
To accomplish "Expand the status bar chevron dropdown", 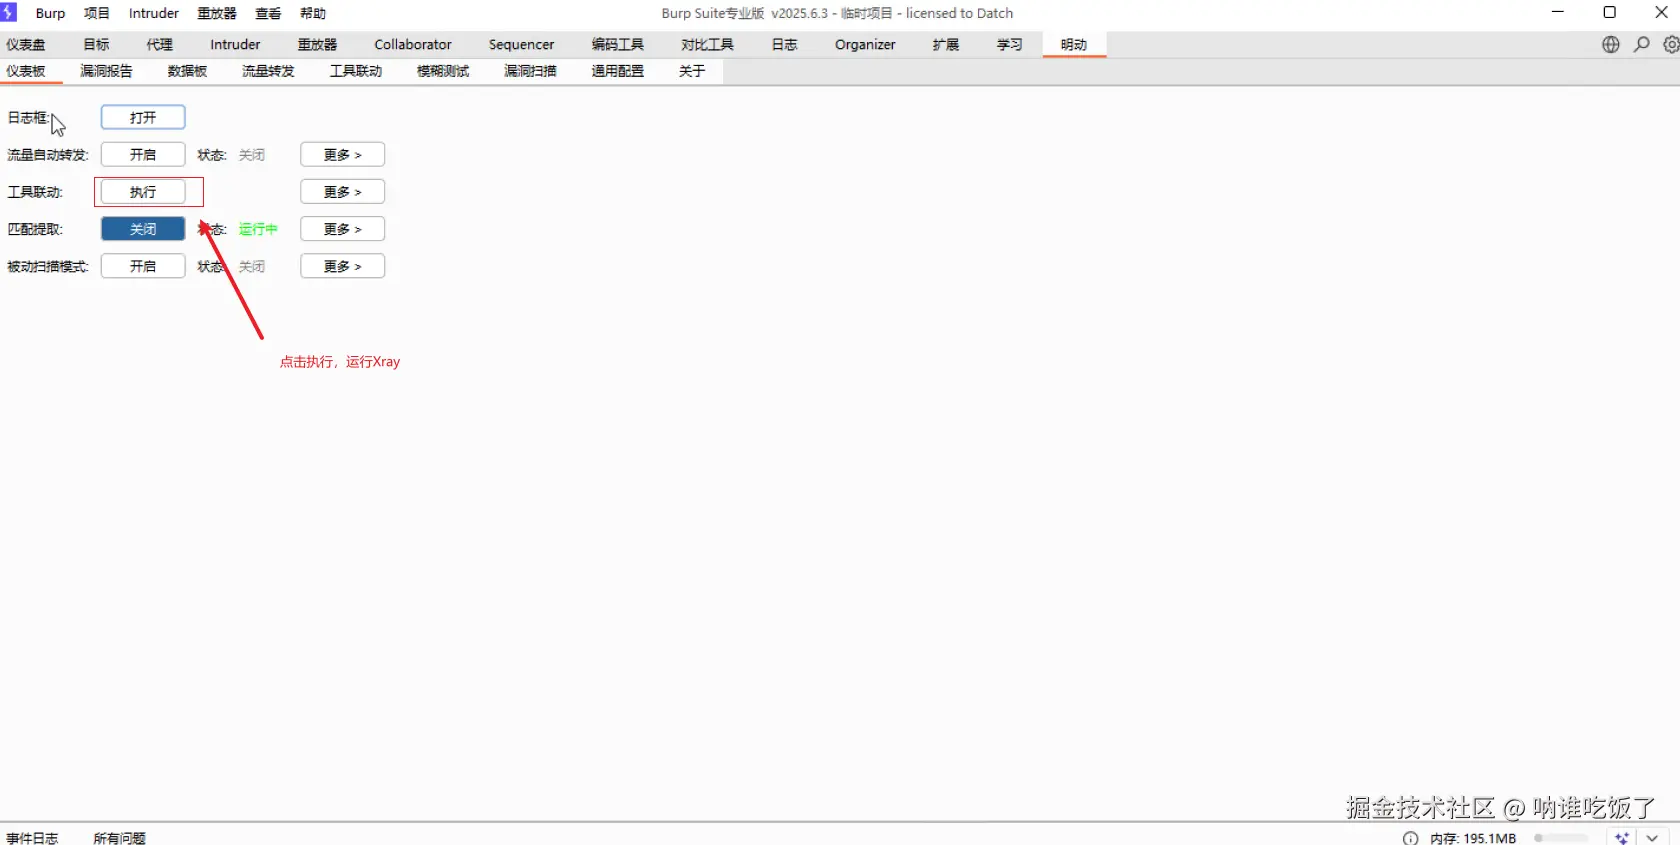I will click(1652, 838).
